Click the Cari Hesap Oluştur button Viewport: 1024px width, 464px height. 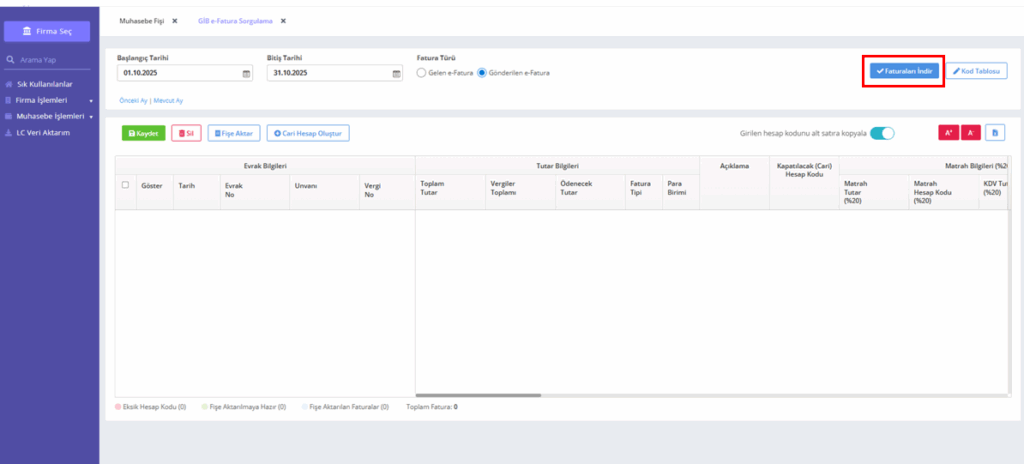click(308, 133)
